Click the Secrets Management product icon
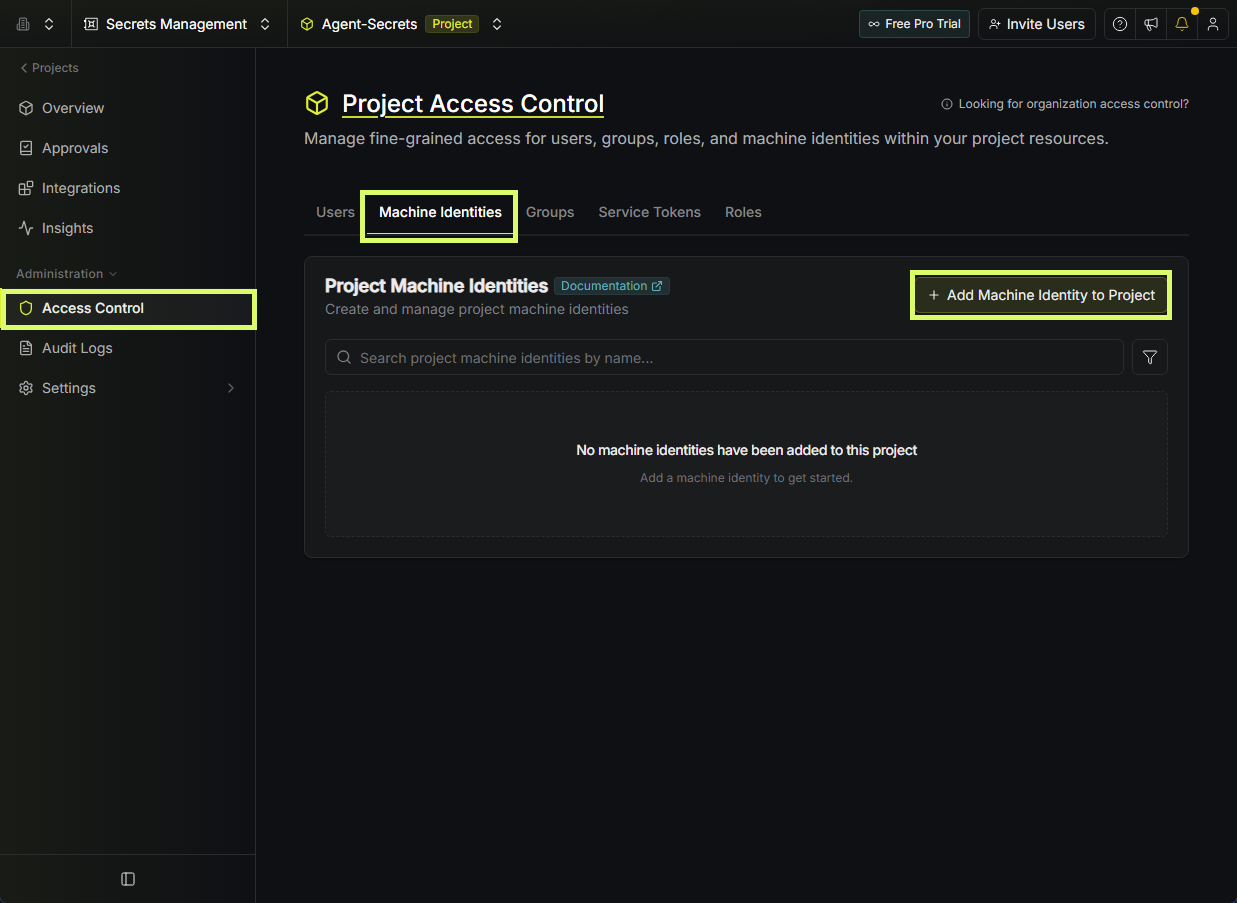 click(x=91, y=24)
